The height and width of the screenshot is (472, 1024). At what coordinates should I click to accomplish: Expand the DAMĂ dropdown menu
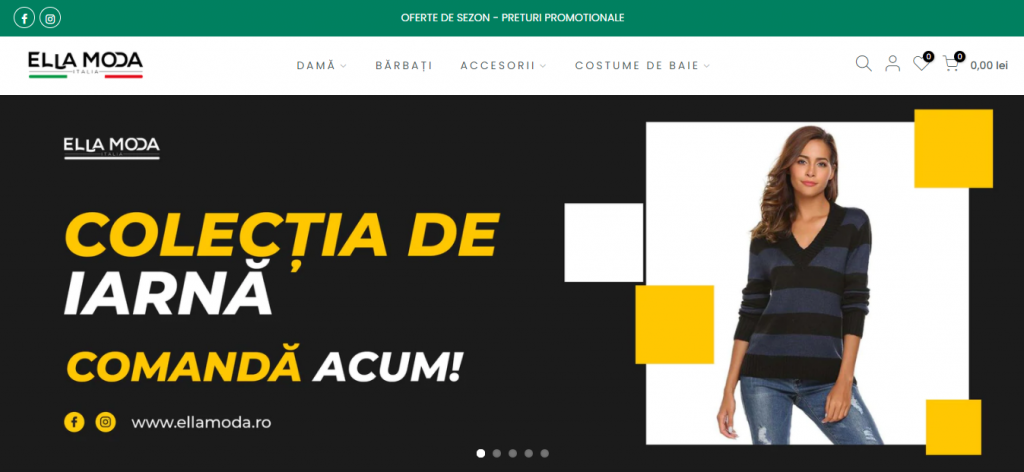coord(321,65)
